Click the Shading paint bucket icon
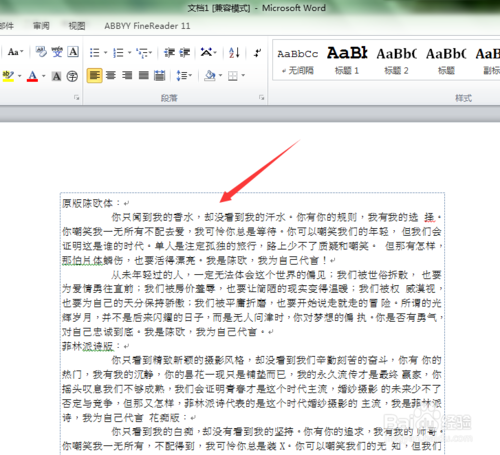This screenshot has height=455, width=500. [210, 76]
